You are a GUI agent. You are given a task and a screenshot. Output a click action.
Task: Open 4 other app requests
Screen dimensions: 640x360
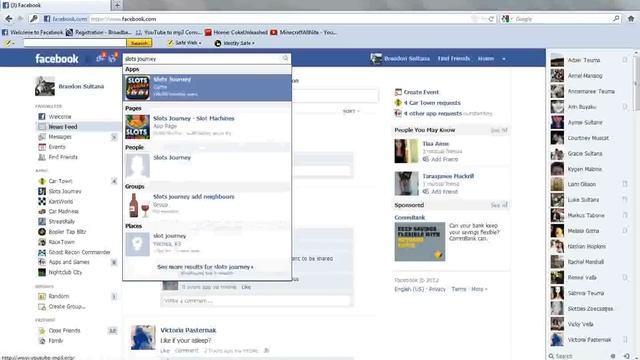(x=433, y=113)
